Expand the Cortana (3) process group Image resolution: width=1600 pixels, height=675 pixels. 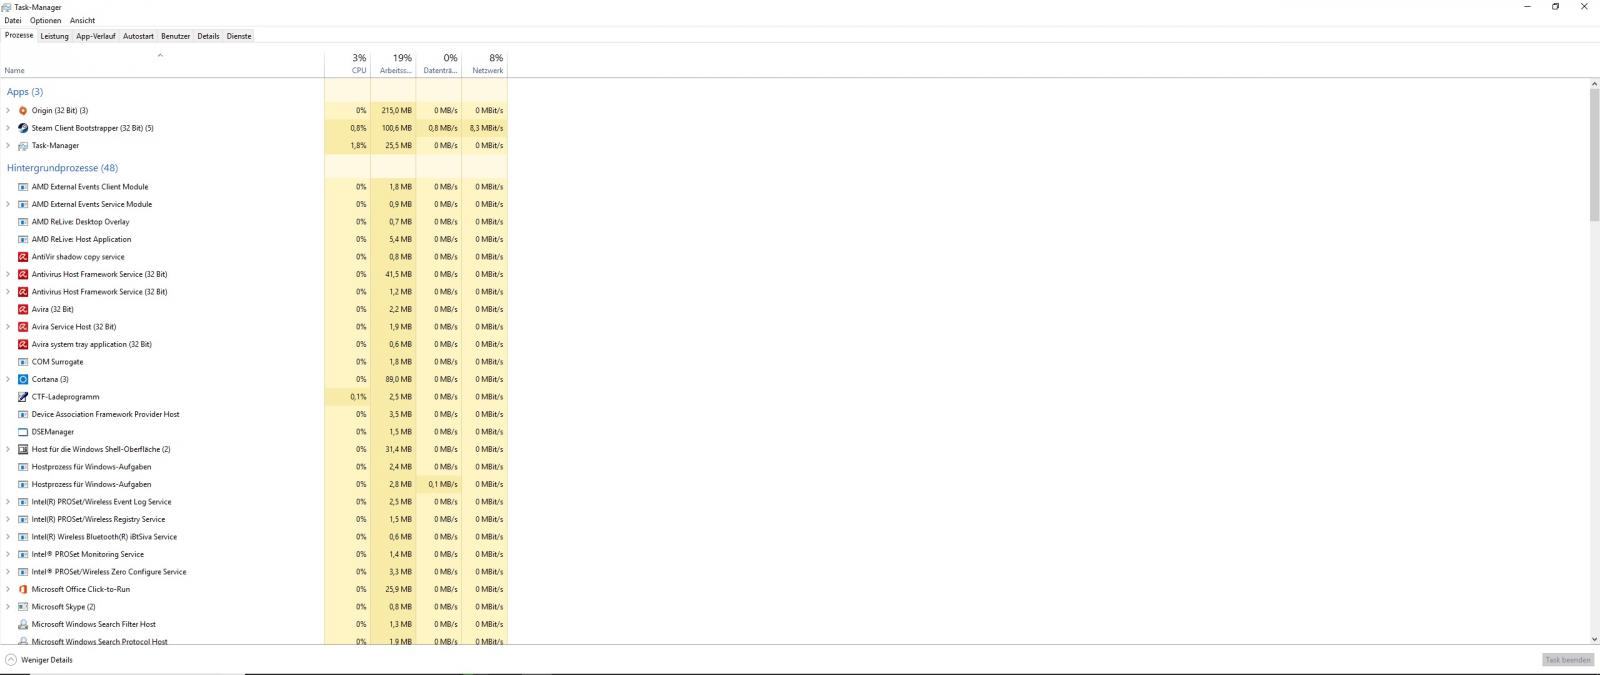[8, 379]
